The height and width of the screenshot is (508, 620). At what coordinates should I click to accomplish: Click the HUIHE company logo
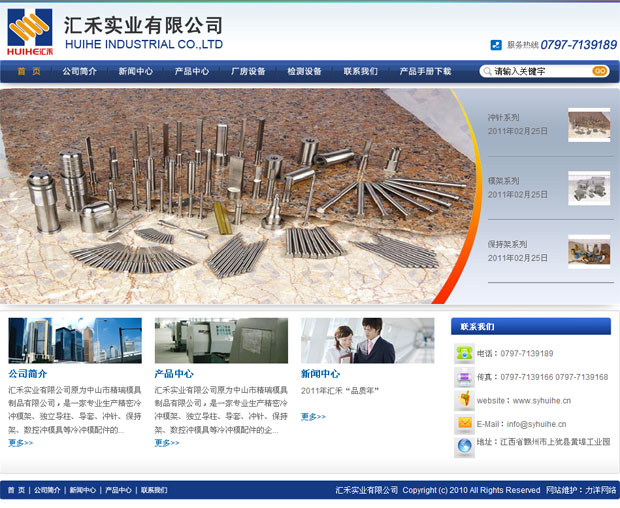coord(30,31)
